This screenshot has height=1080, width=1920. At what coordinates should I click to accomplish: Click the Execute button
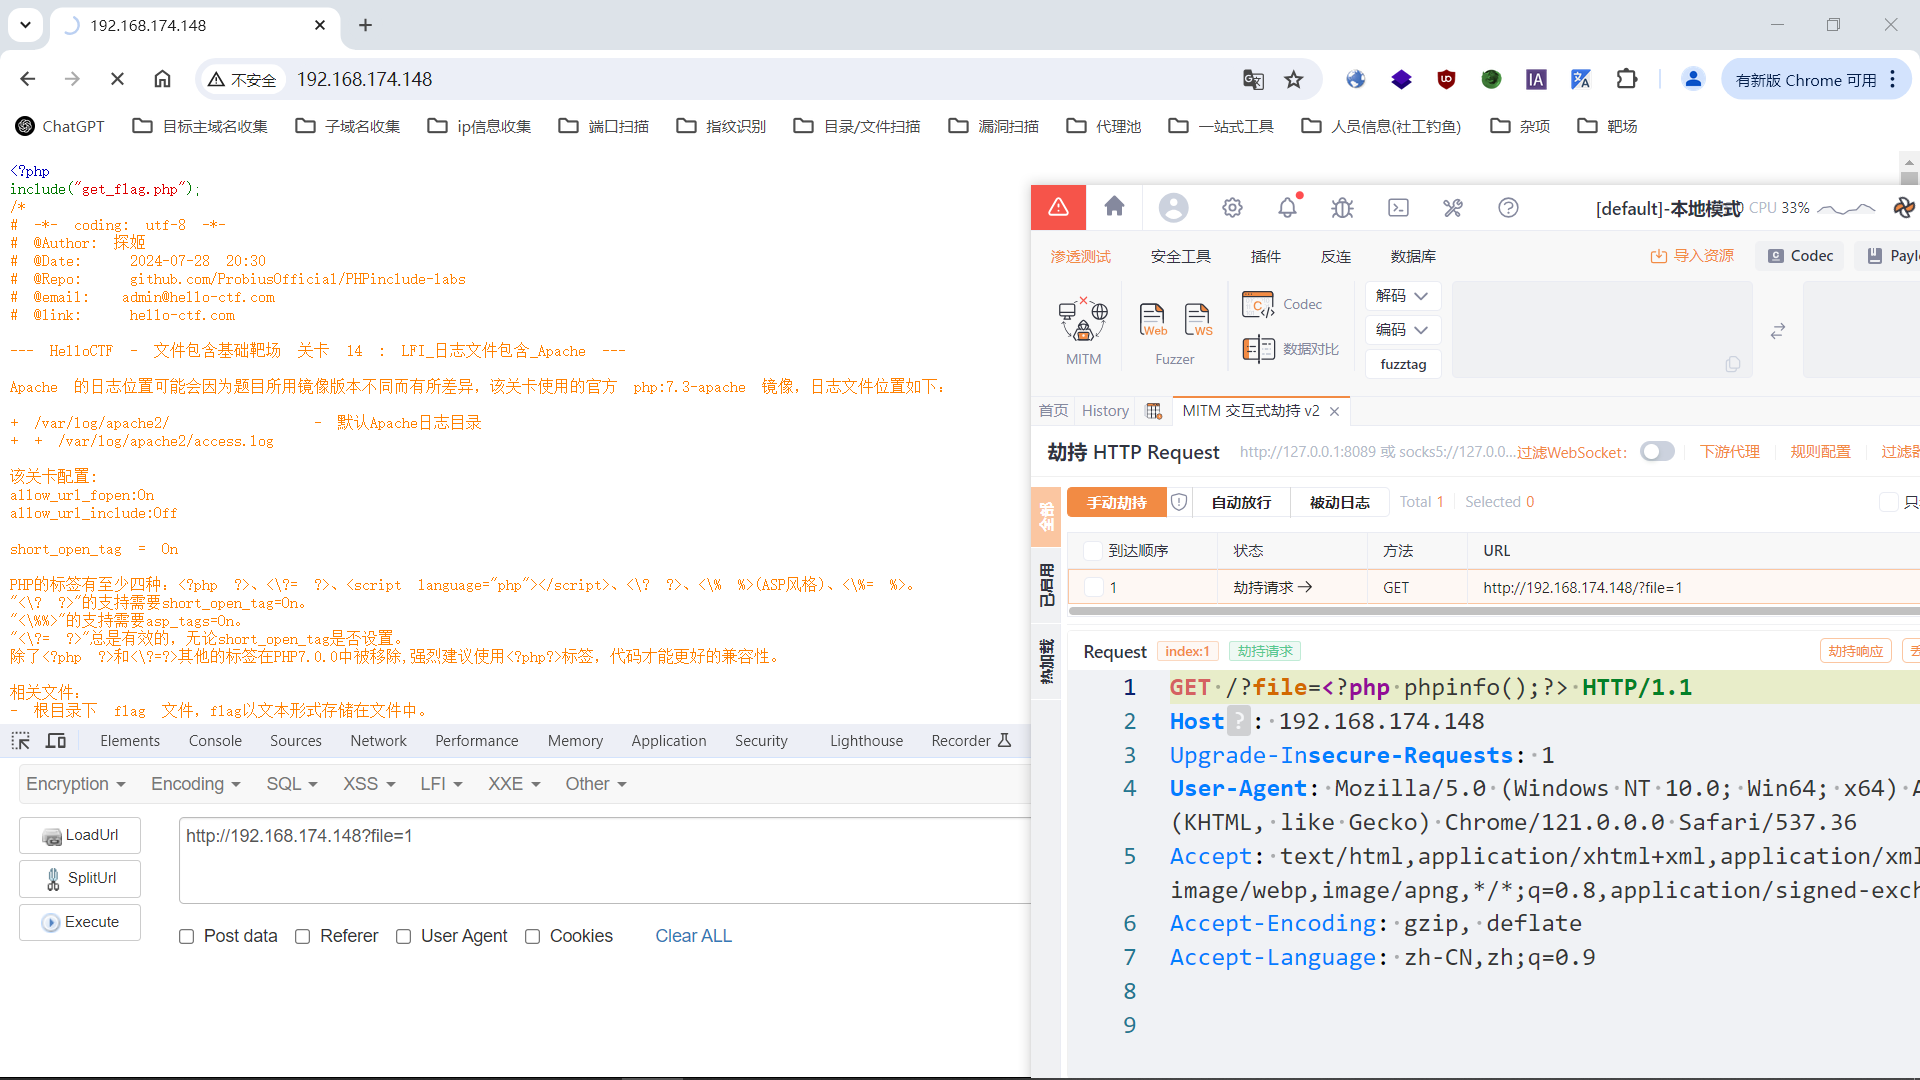(x=80, y=922)
